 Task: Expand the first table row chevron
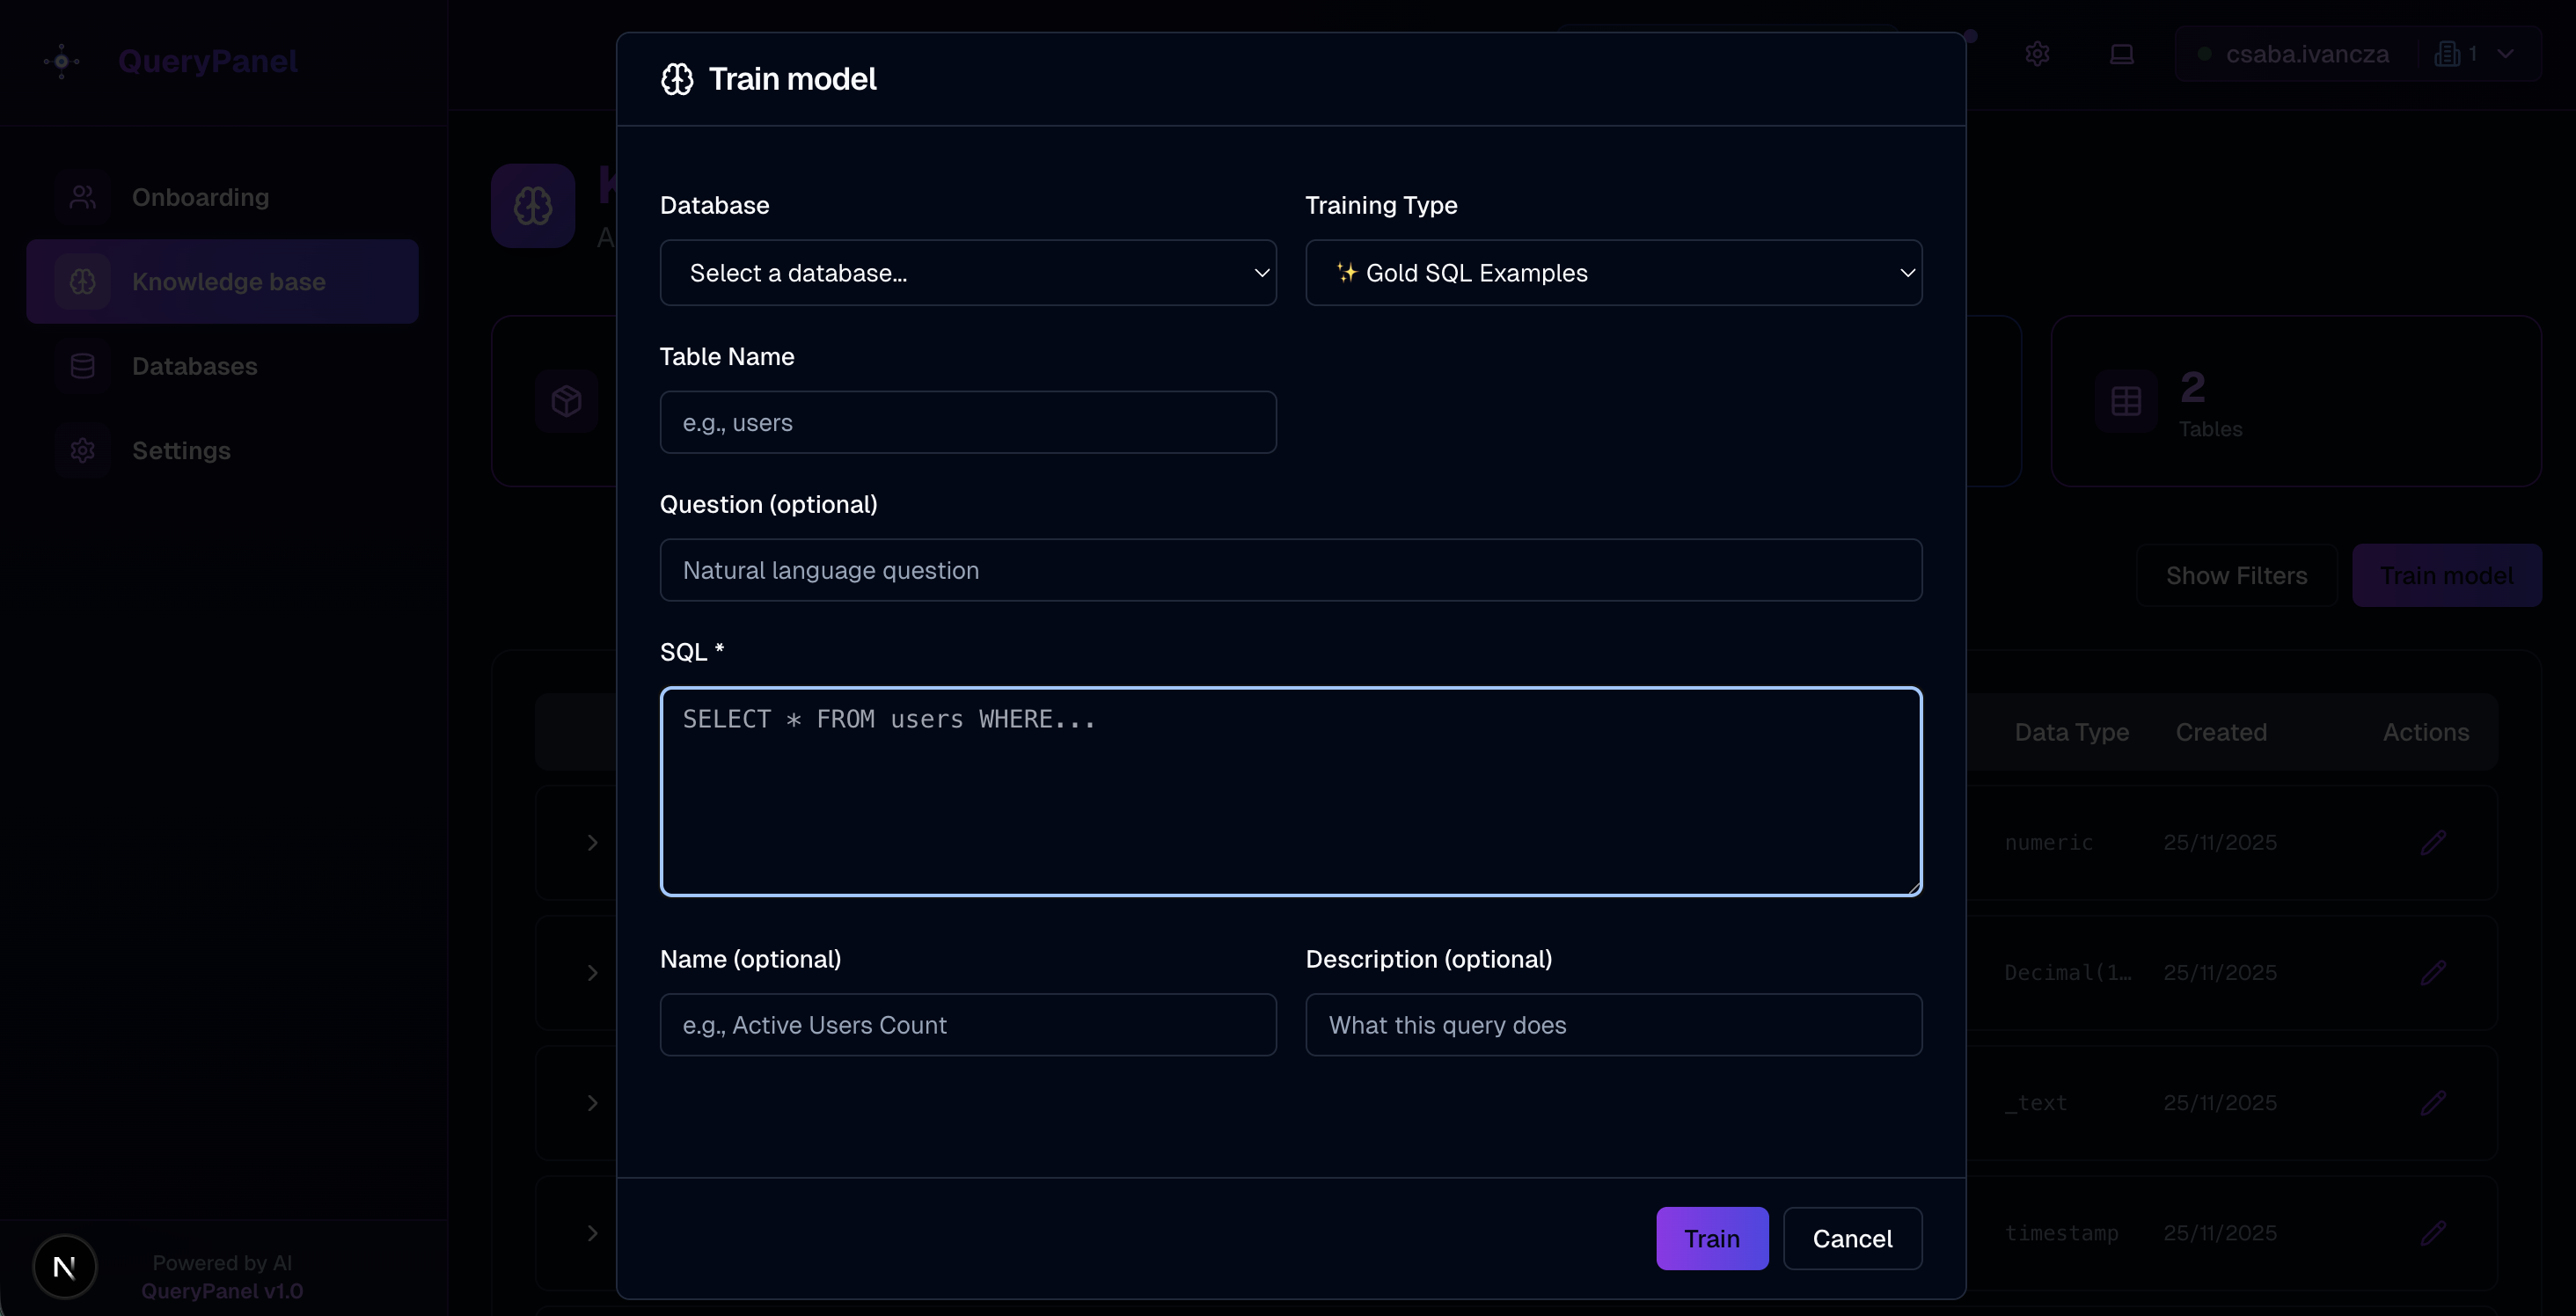click(592, 842)
